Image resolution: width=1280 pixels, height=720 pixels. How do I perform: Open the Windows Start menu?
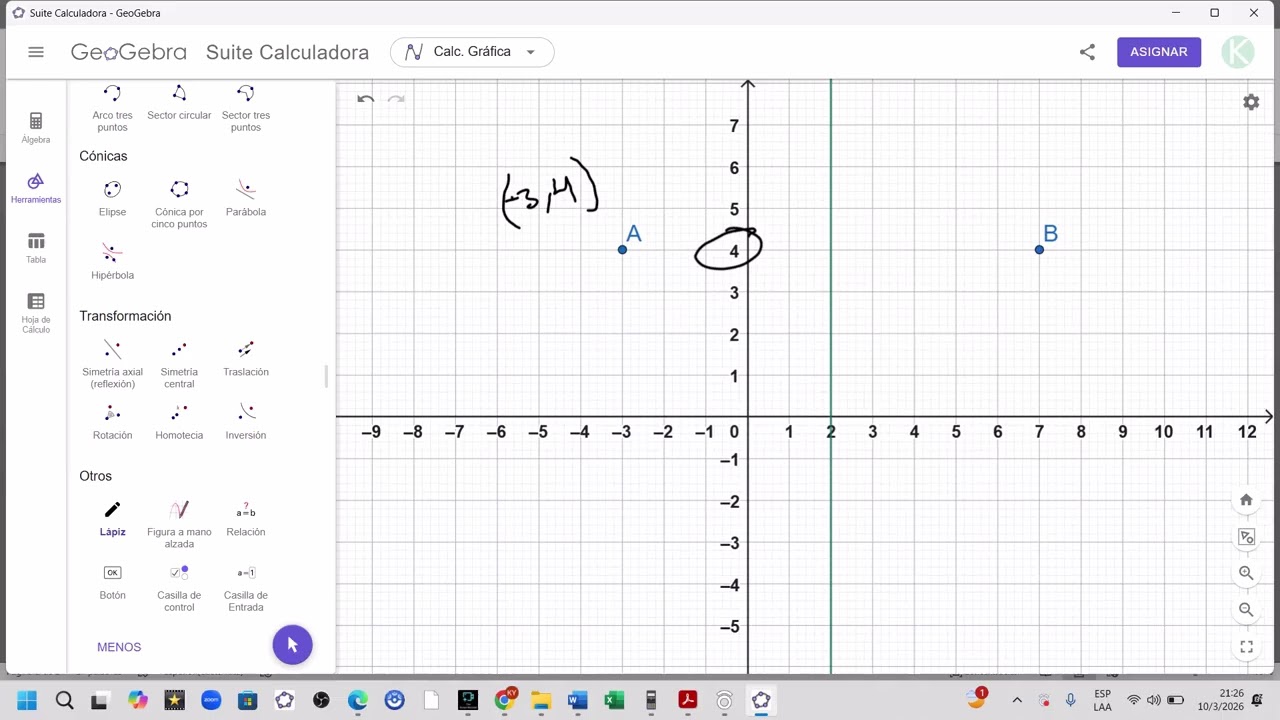coord(27,700)
